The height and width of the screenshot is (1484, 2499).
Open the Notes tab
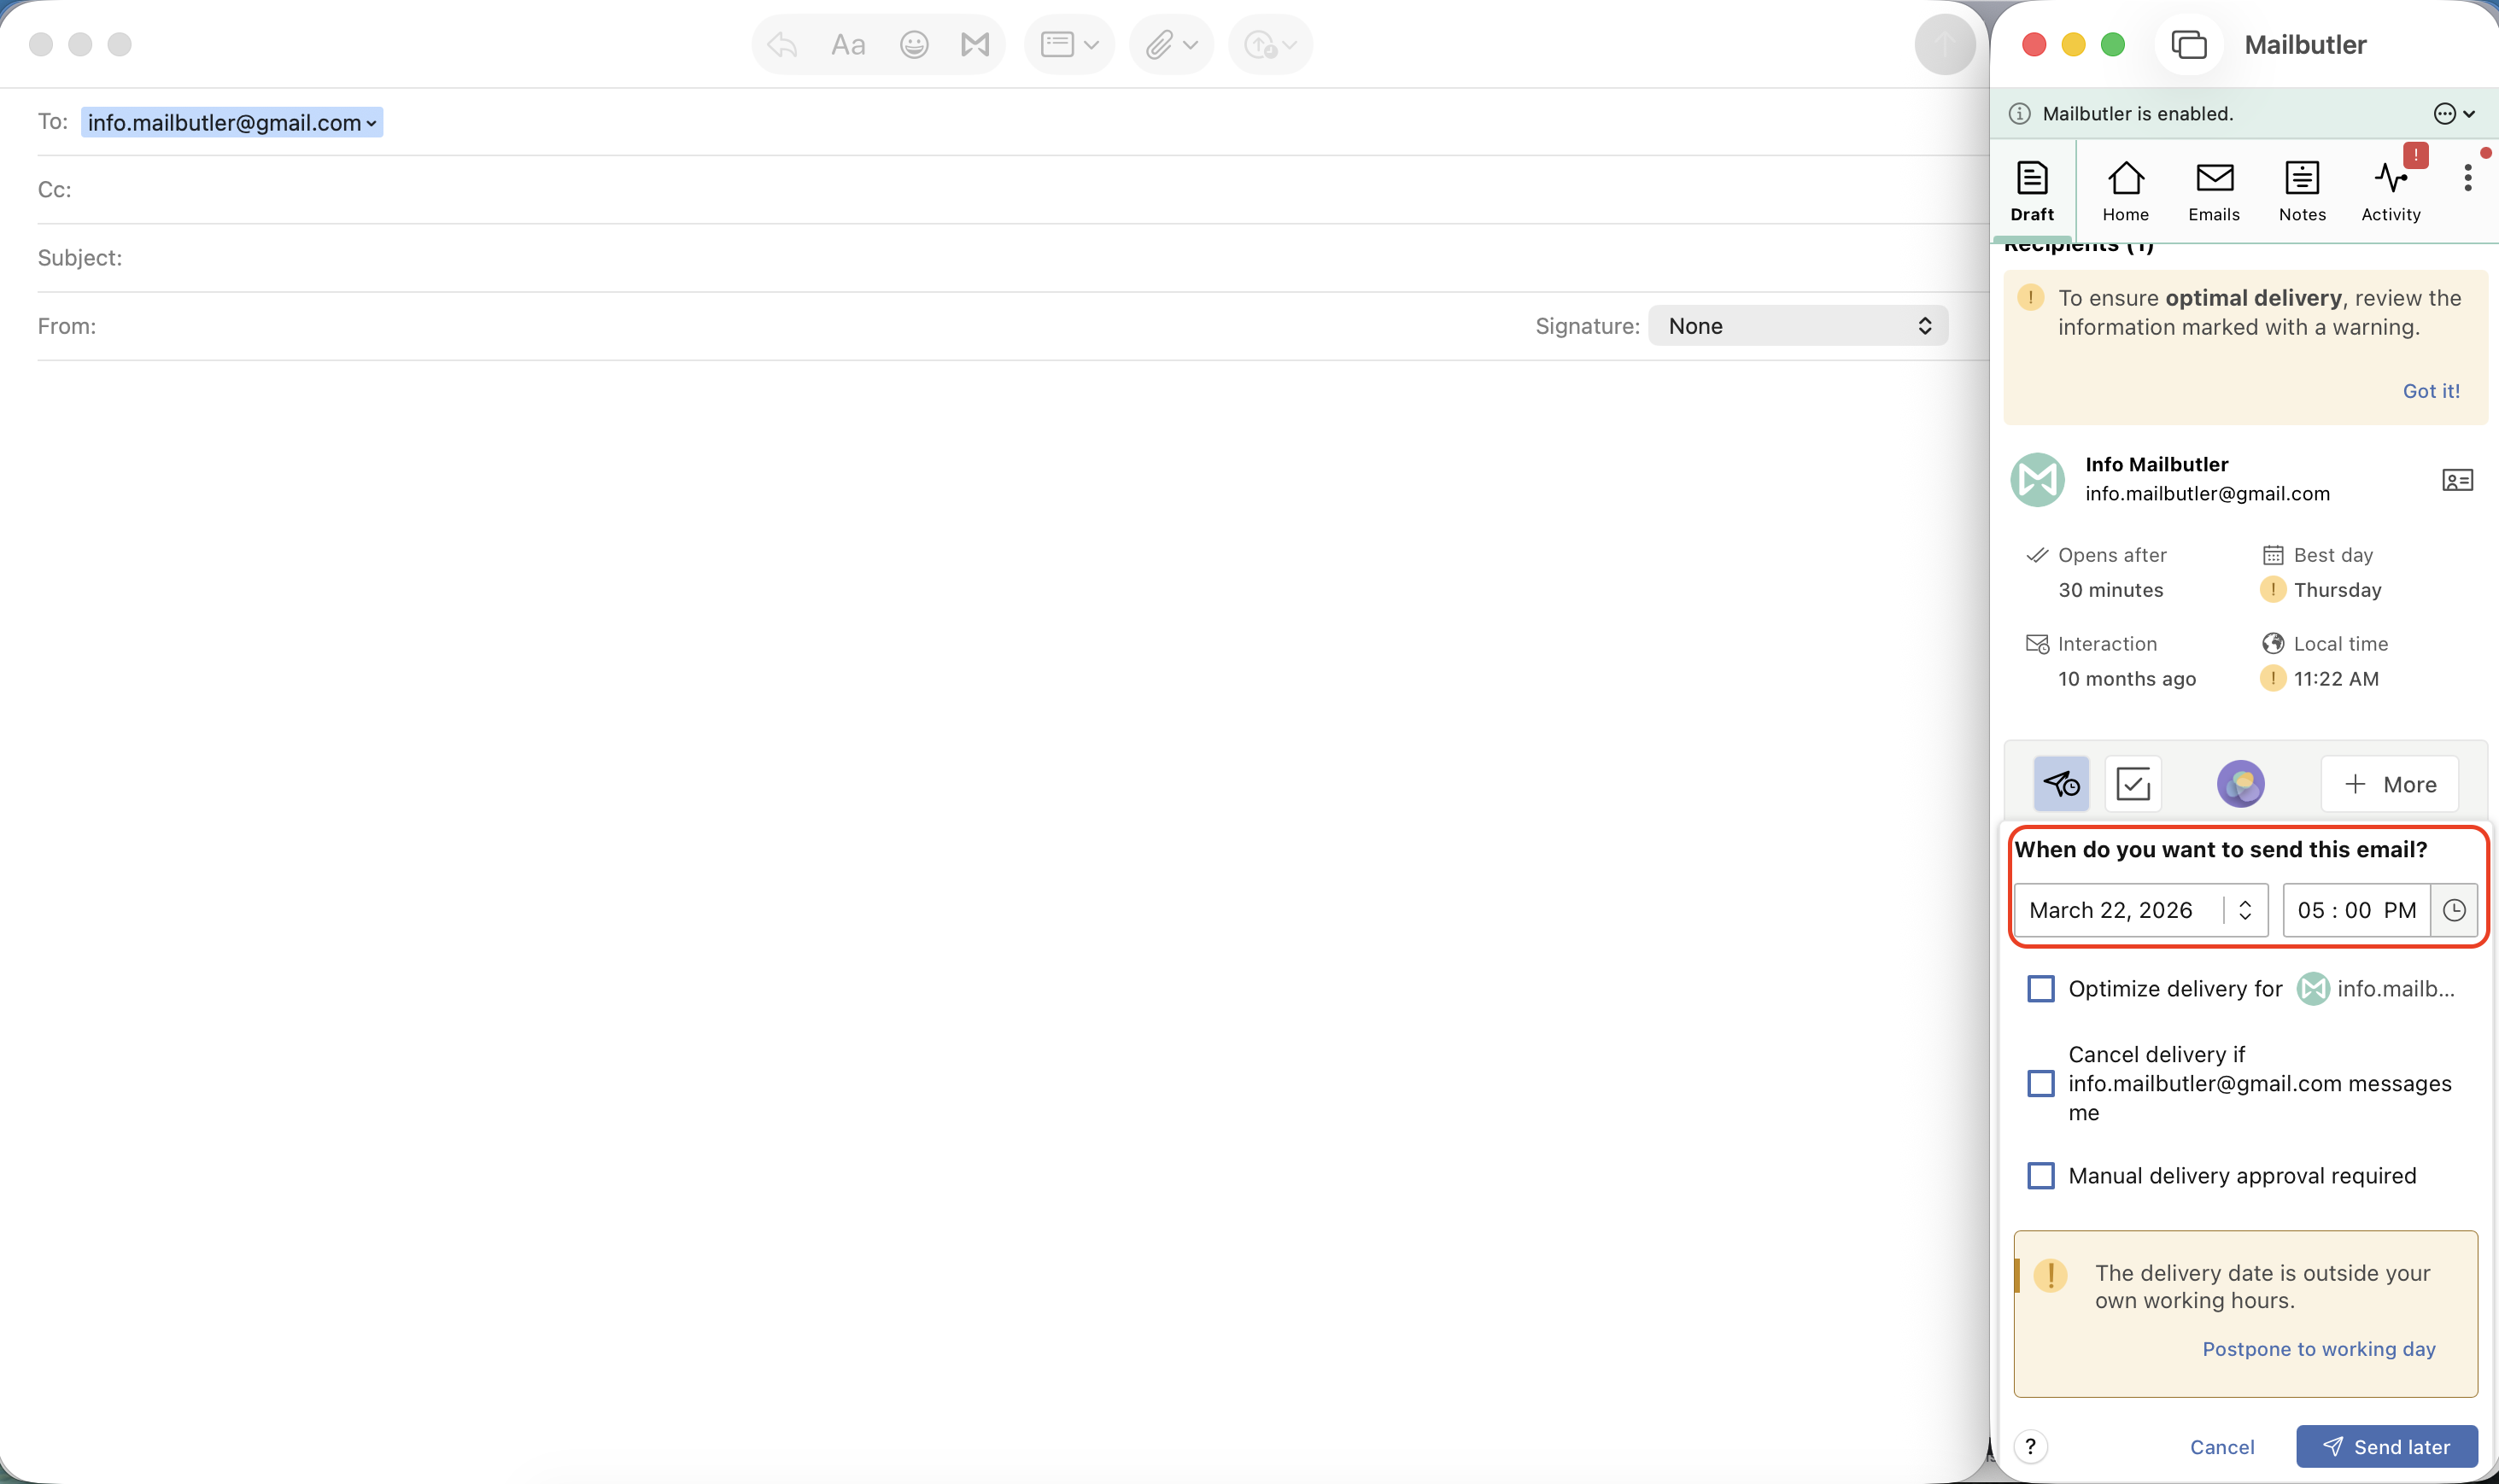click(x=2302, y=190)
